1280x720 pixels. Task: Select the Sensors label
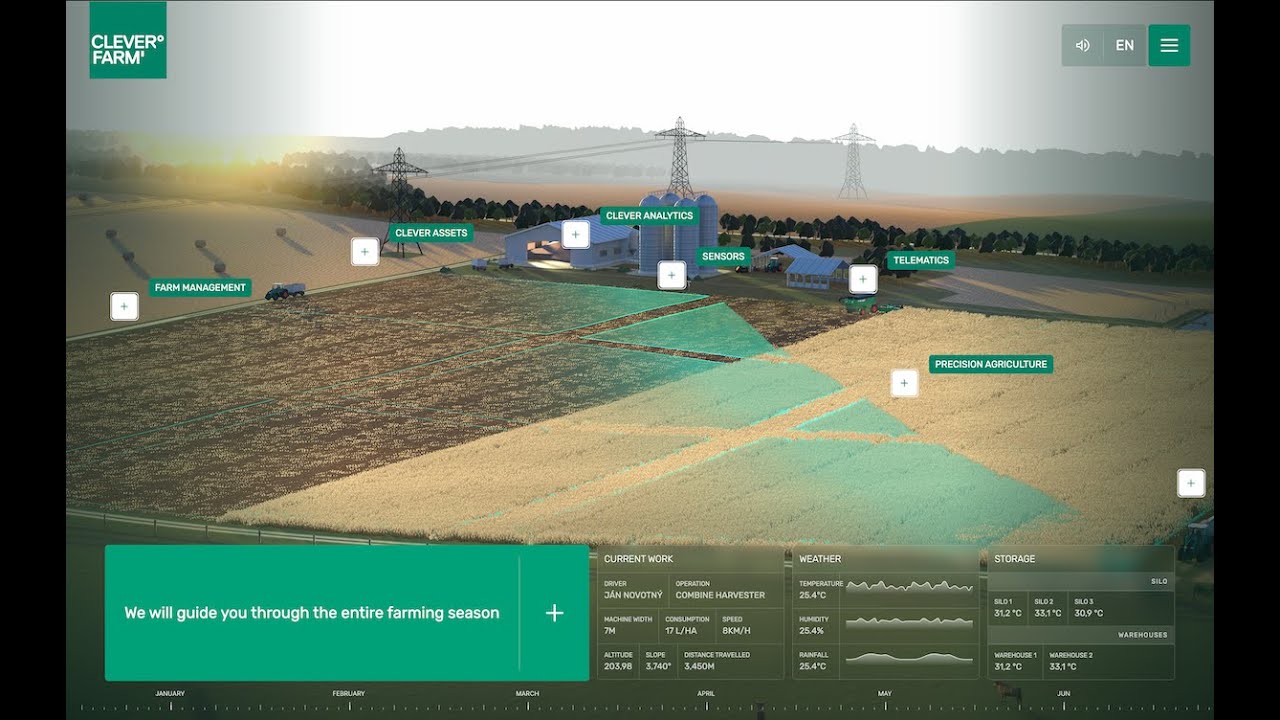723,256
